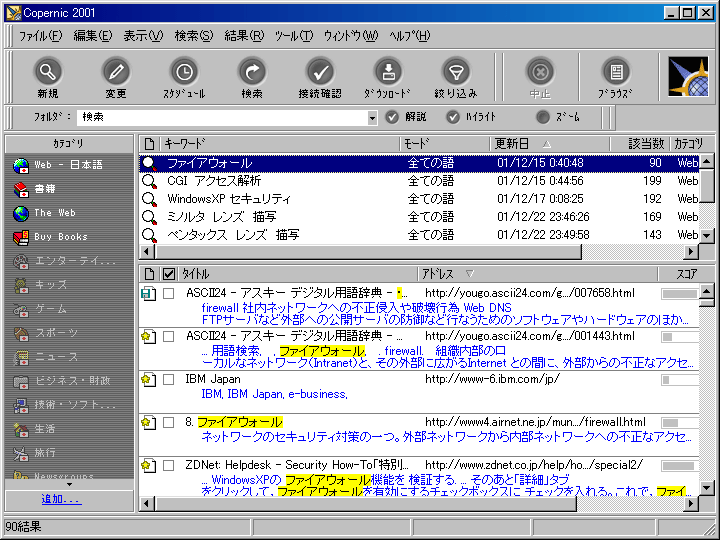The height and width of the screenshot is (540, 720).
Task: Select the CGI アクセス解析 search row
Action: [420, 181]
